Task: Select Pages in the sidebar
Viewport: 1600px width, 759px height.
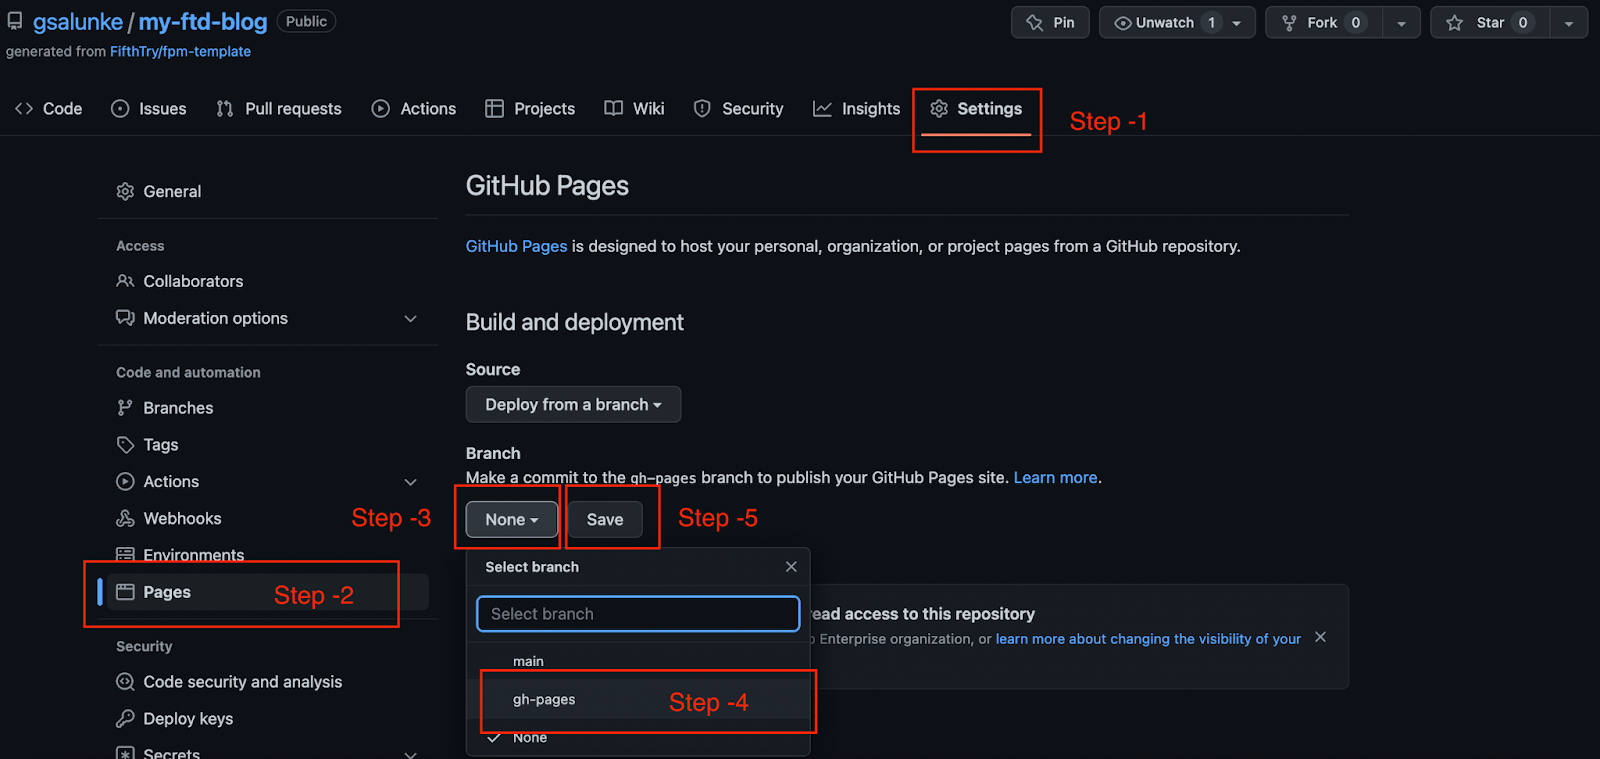Action: tap(268, 592)
